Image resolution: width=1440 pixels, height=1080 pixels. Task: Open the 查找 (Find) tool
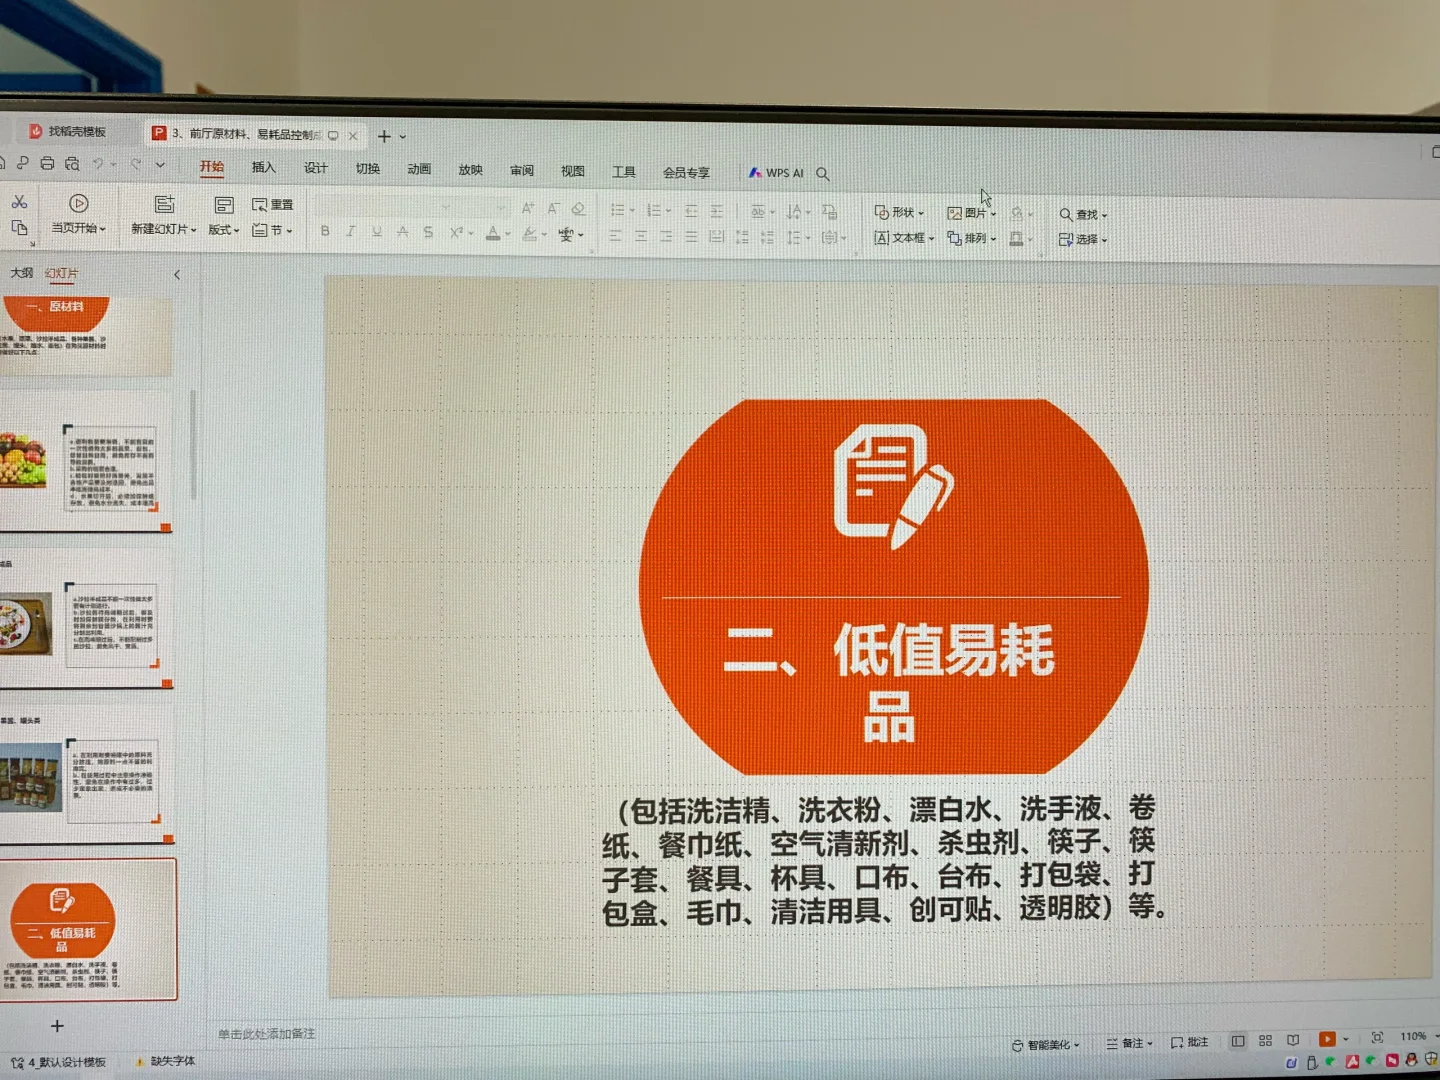pos(1086,213)
